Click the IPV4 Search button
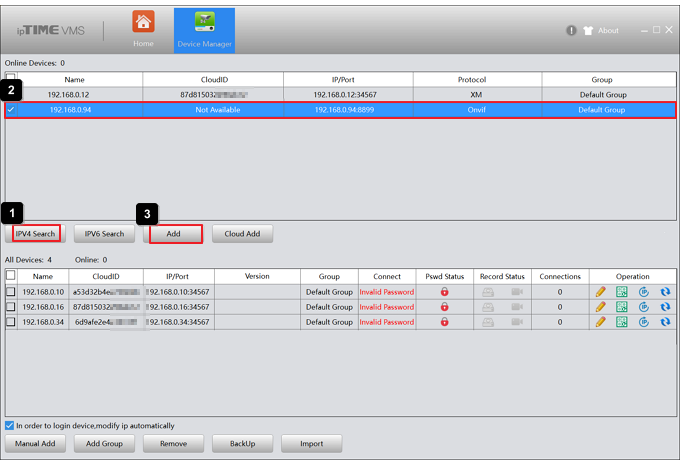The image size is (680, 465). (x=36, y=234)
